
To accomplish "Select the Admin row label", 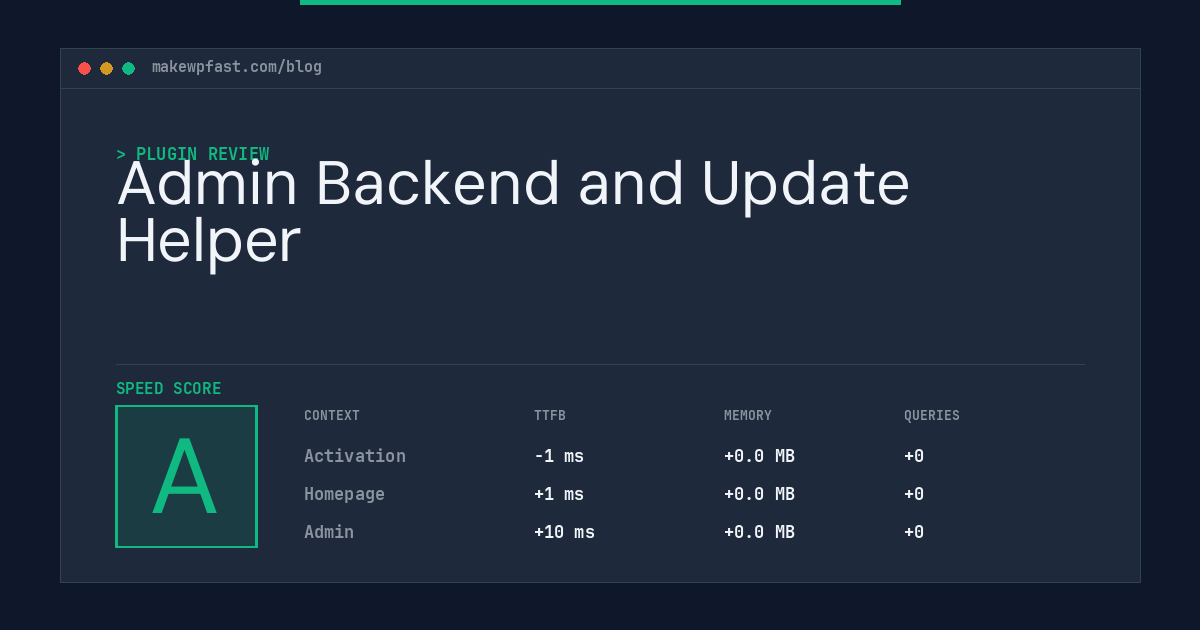I will point(329,532).
